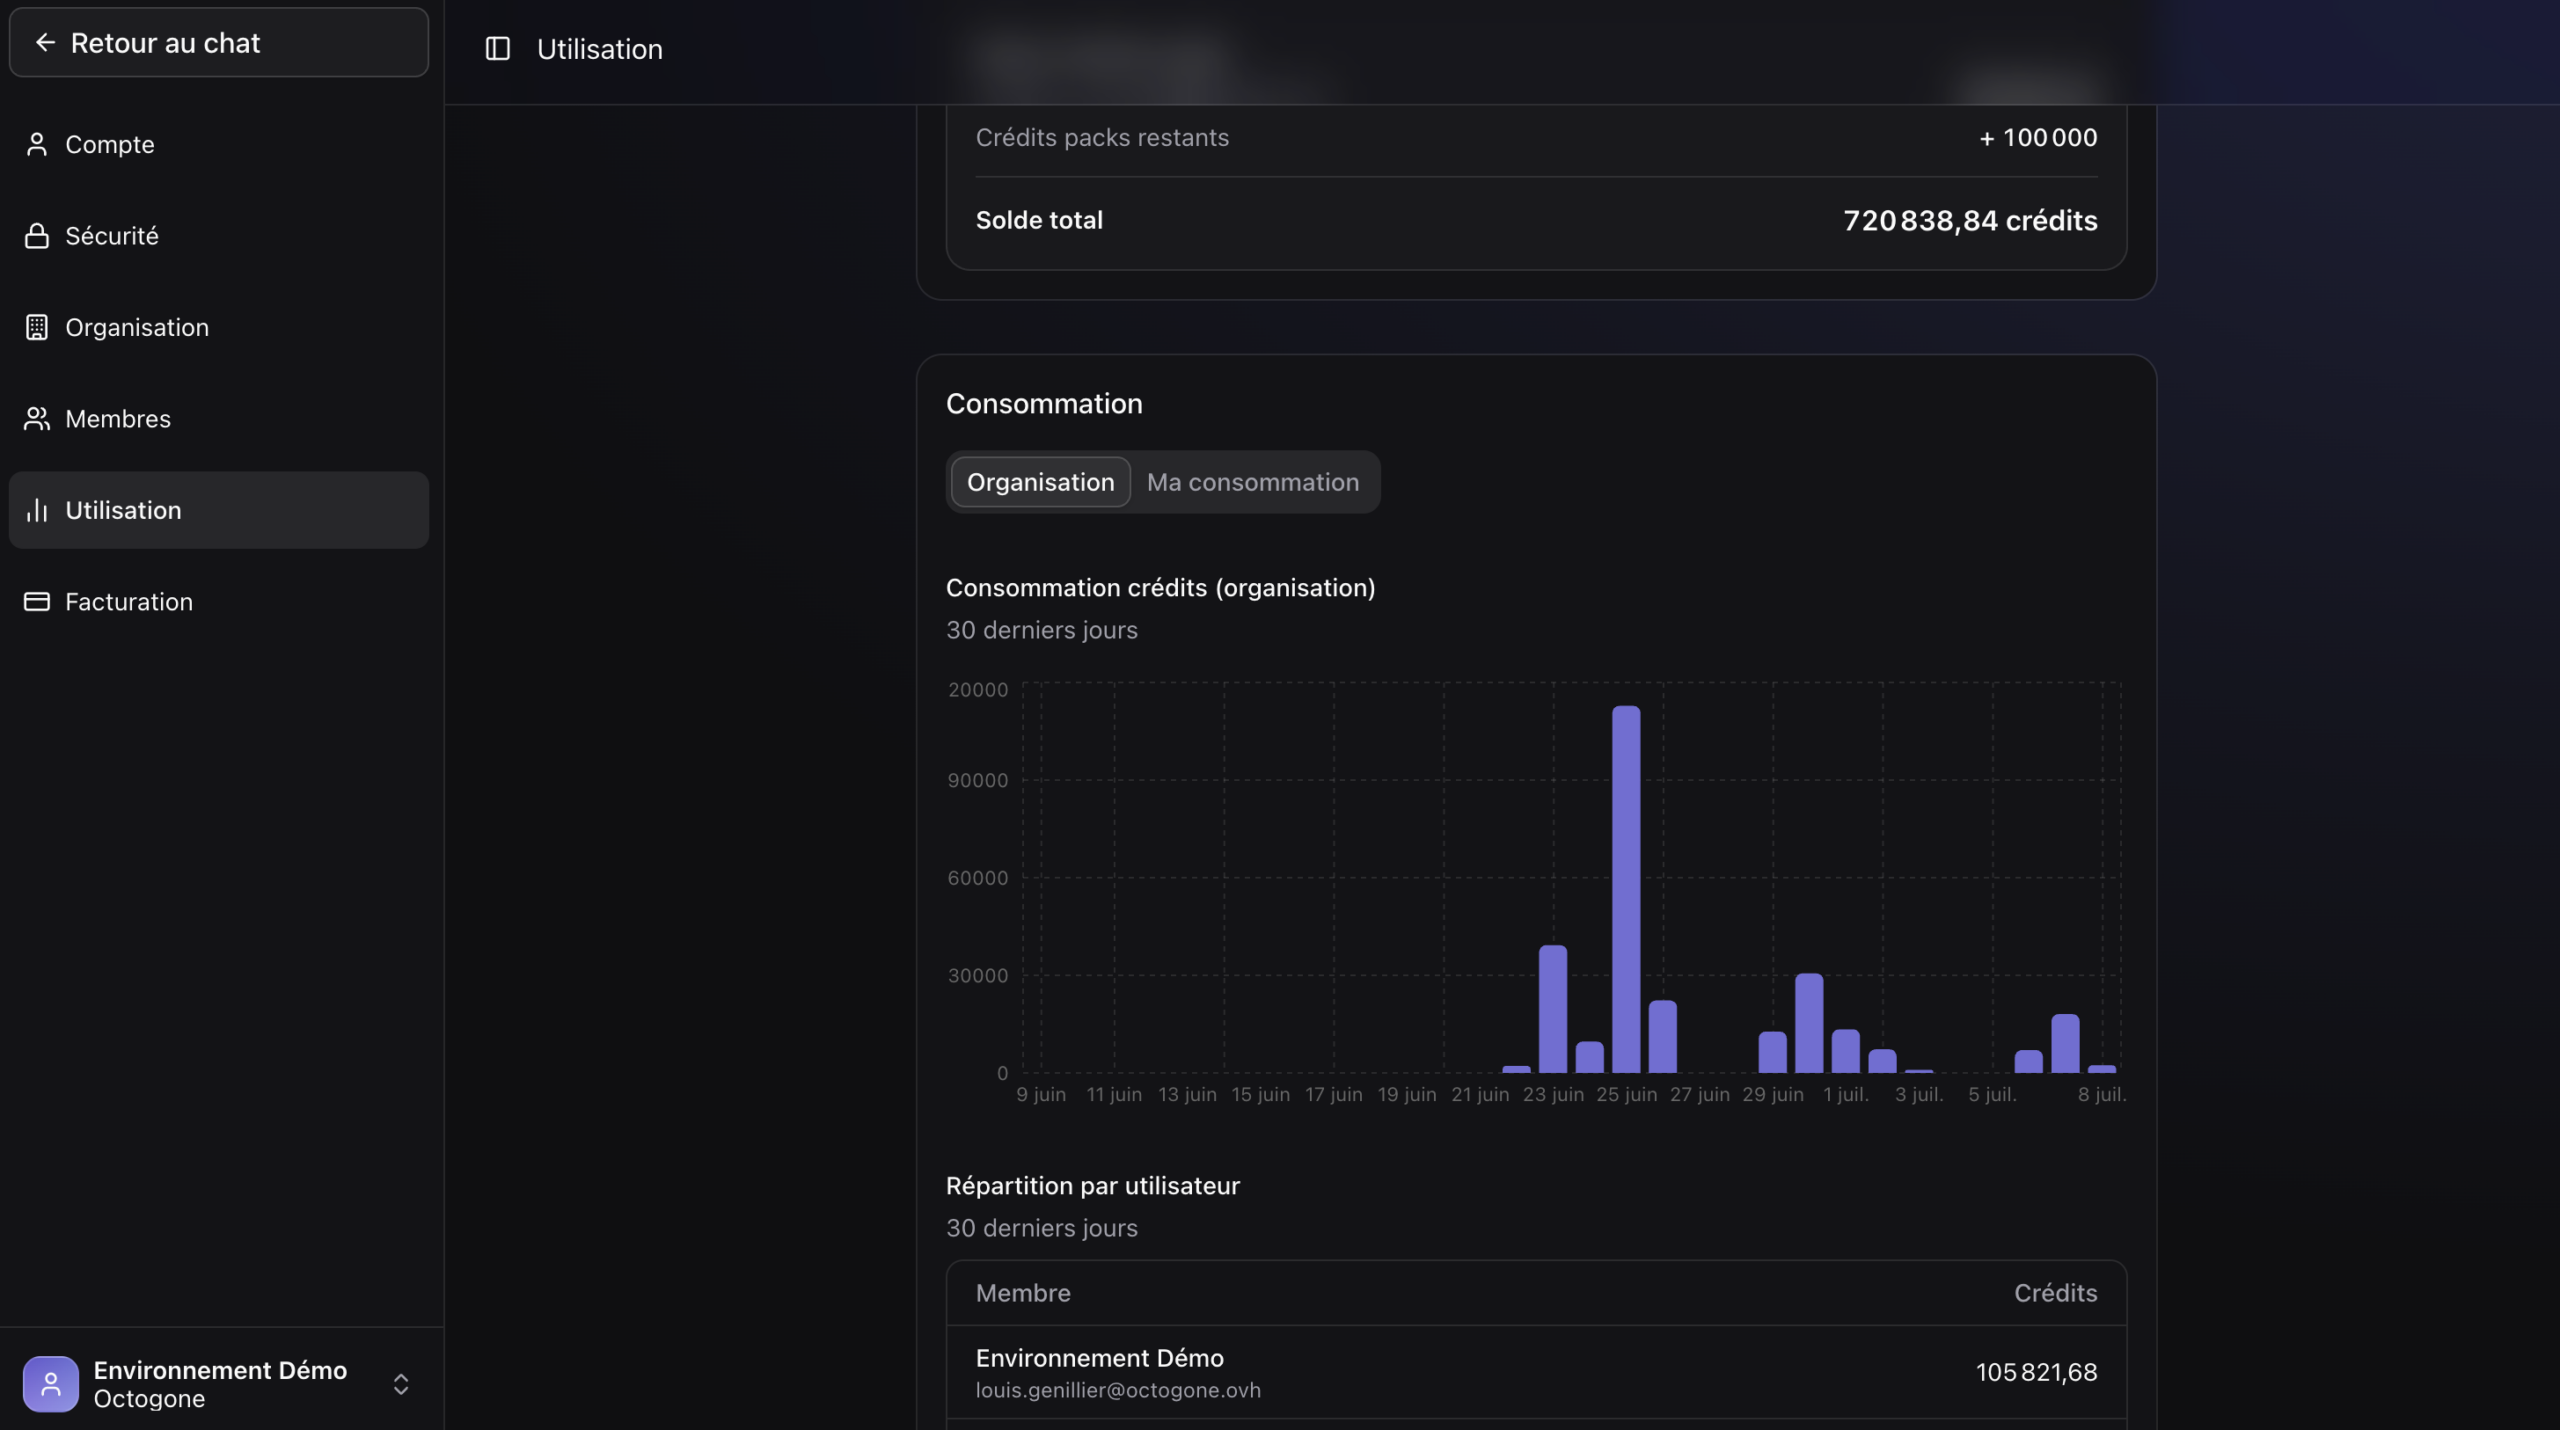Click the Organisation building icon

tap(37, 327)
